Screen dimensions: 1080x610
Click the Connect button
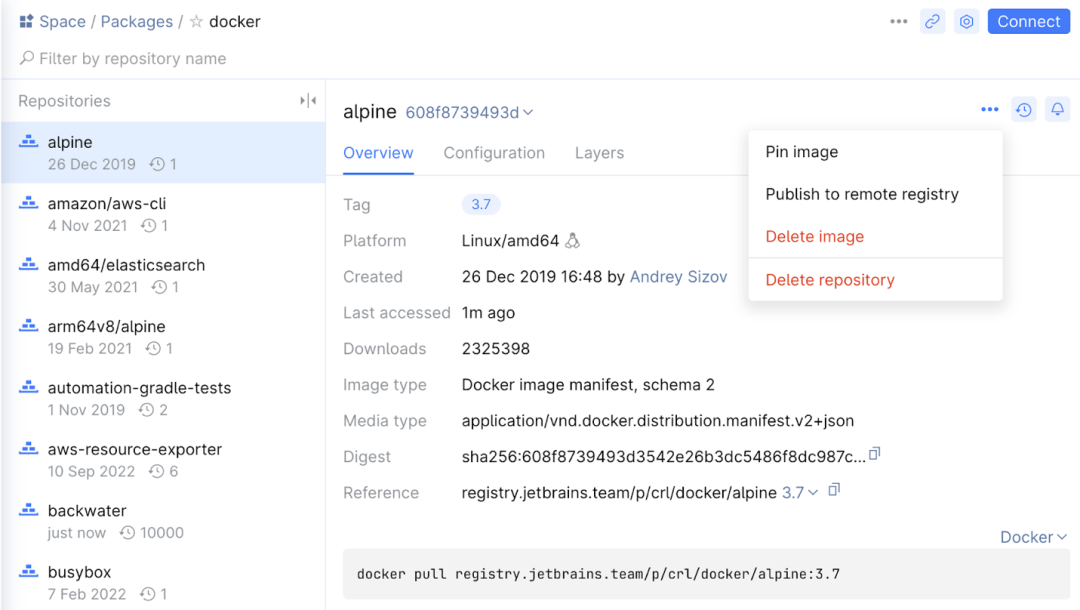coord(1028,21)
